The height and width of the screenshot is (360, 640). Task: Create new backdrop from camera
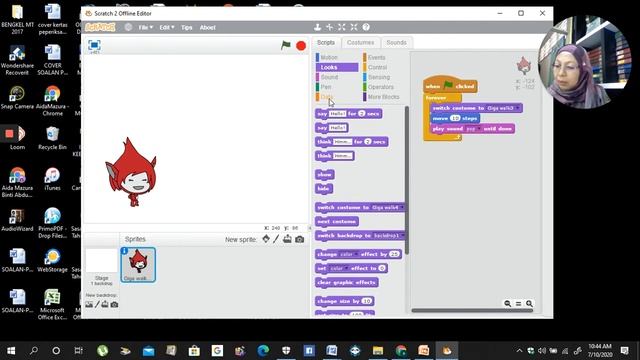pyautogui.click(x=114, y=304)
